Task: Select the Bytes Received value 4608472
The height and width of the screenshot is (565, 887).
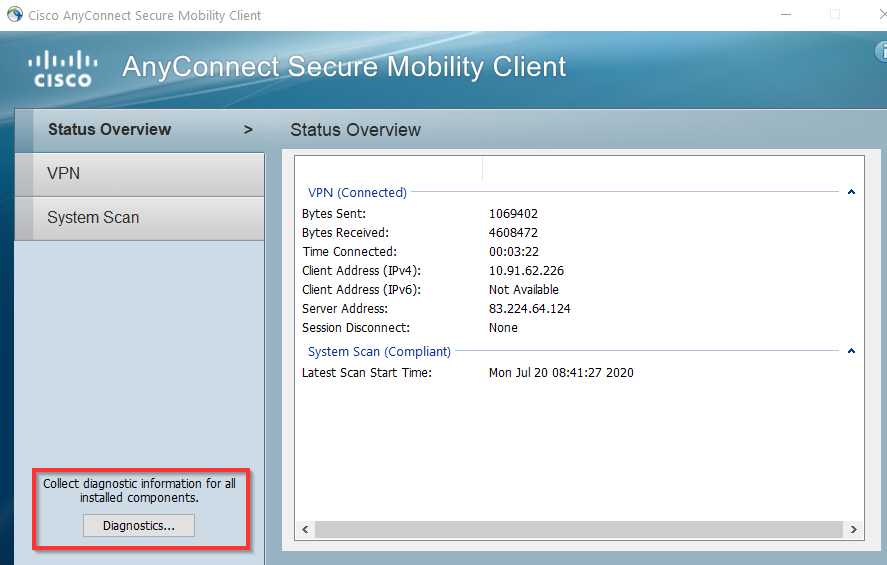Action: point(513,233)
